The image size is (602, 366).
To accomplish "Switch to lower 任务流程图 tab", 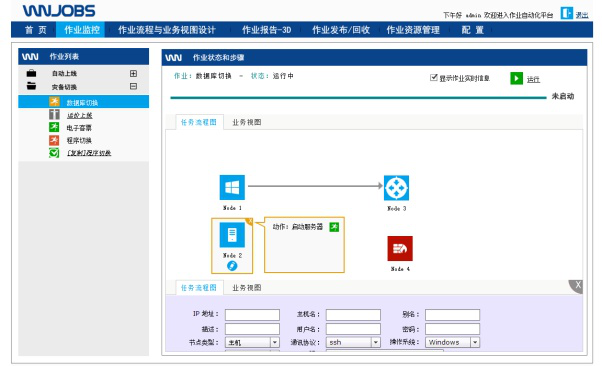I will pyautogui.click(x=199, y=288).
